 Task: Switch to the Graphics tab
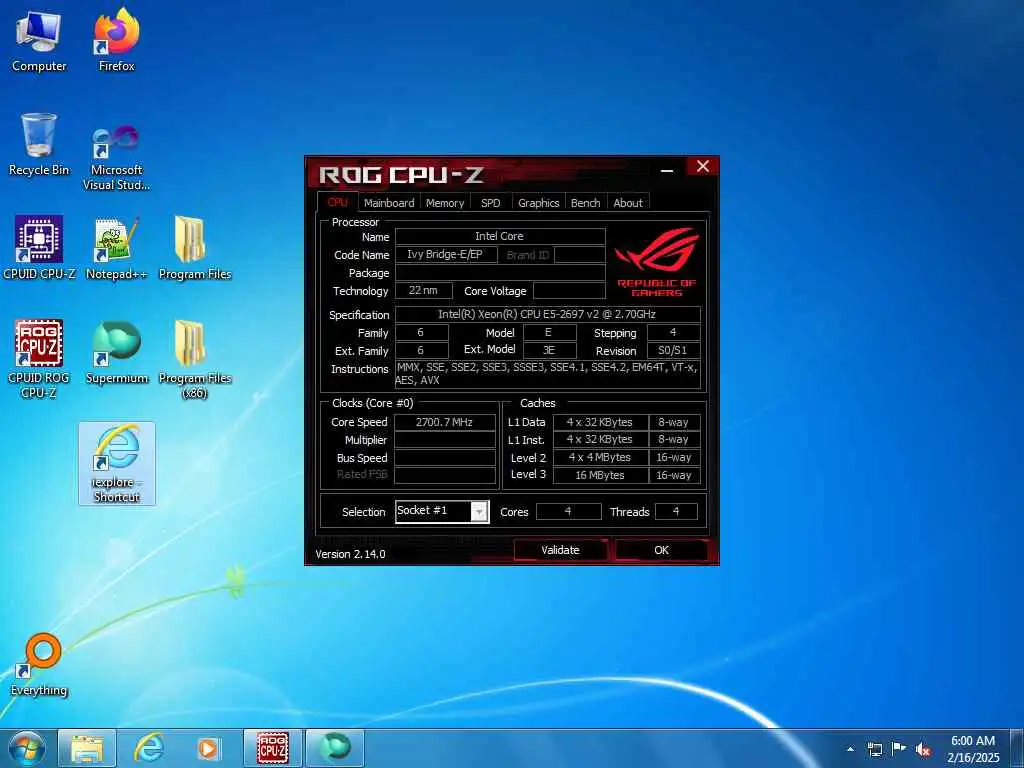click(x=539, y=203)
